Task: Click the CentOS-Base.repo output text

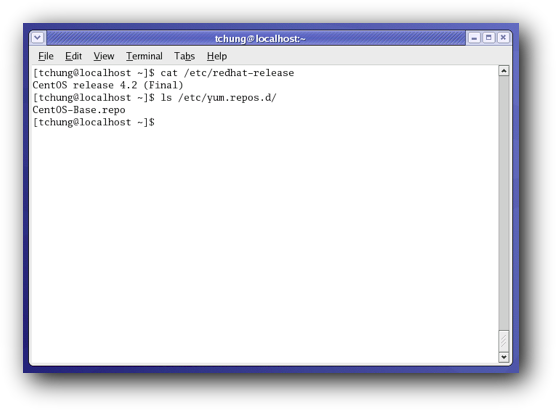Action: 79,110
